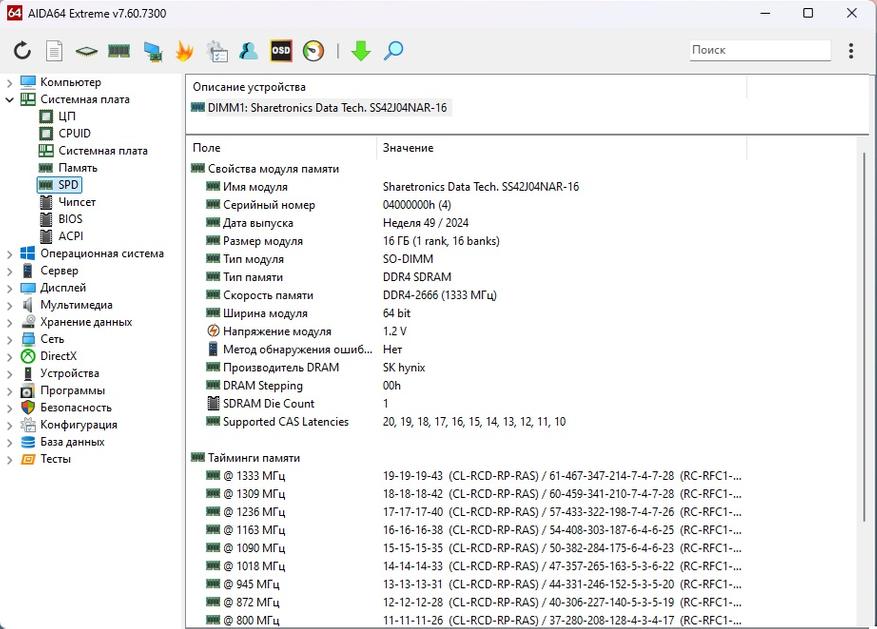Select the SPD tree item
The width and height of the screenshot is (877, 629).
point(59,185)
